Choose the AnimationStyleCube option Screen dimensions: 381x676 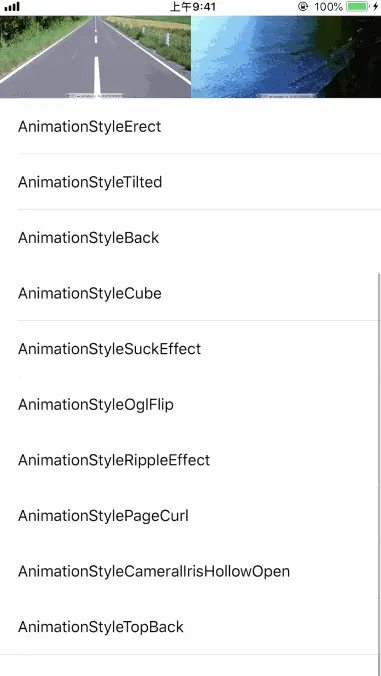[x=190, y=293]
